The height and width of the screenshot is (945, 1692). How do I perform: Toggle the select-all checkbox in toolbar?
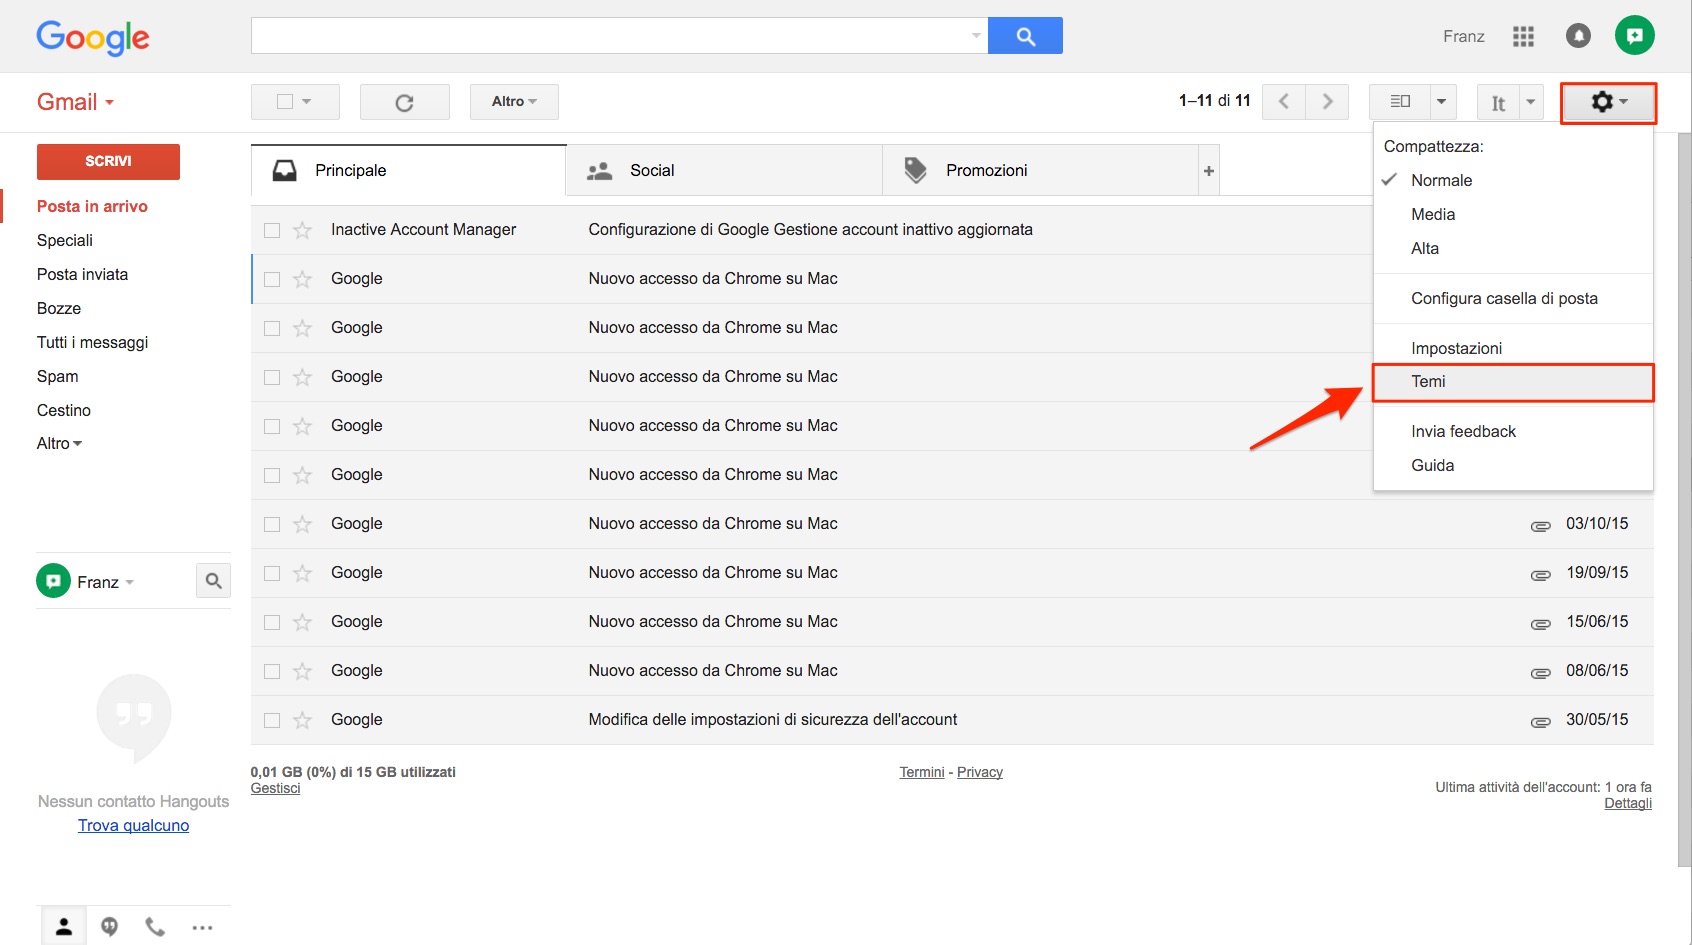(284, 101)
